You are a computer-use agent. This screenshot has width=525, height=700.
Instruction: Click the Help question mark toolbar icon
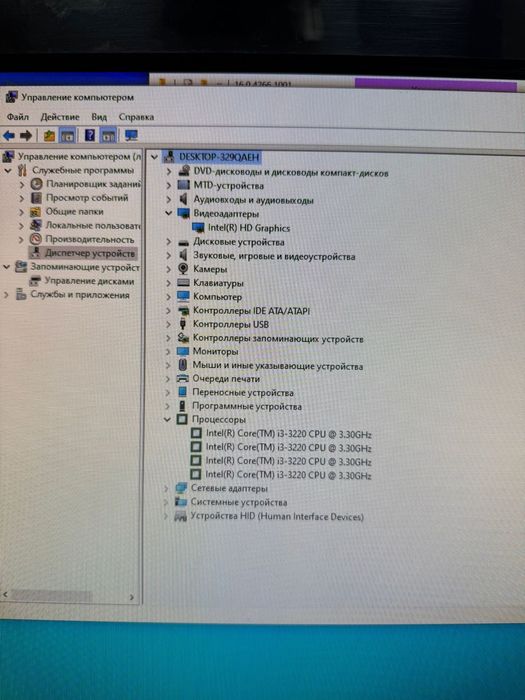89,135
